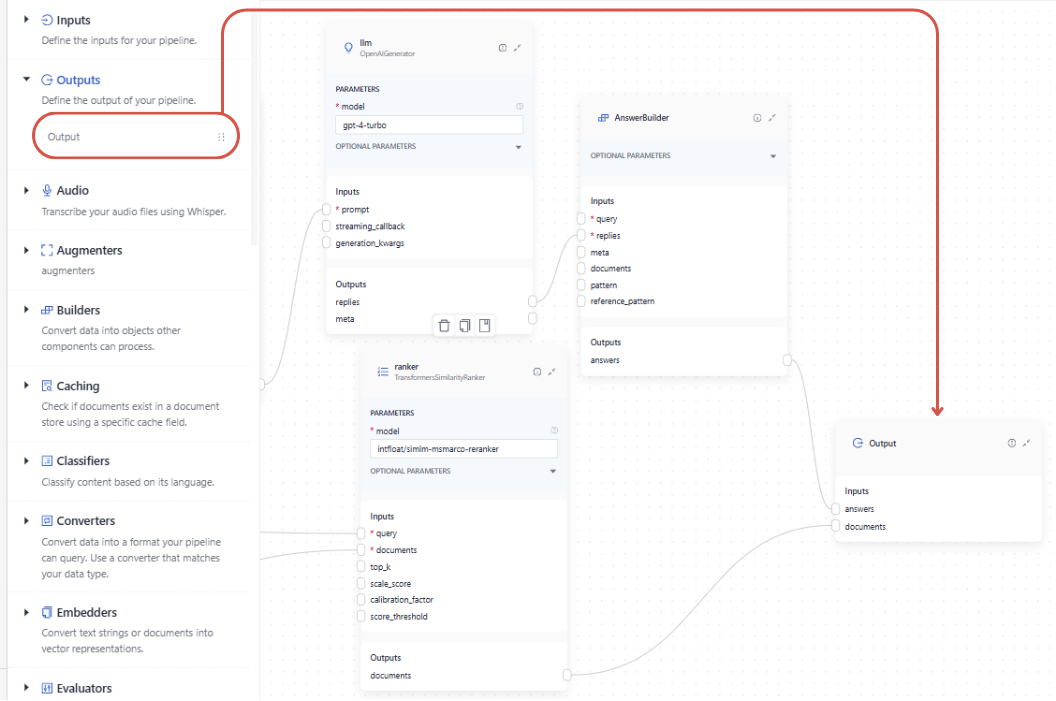Click the gpt-4-turbo model input field
Image resolution: width=1056 pixels, height=701 pixels.
[428, 124]
